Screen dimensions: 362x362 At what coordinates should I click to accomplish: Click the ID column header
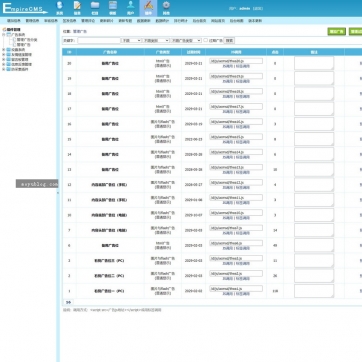[x=69, y=52]
